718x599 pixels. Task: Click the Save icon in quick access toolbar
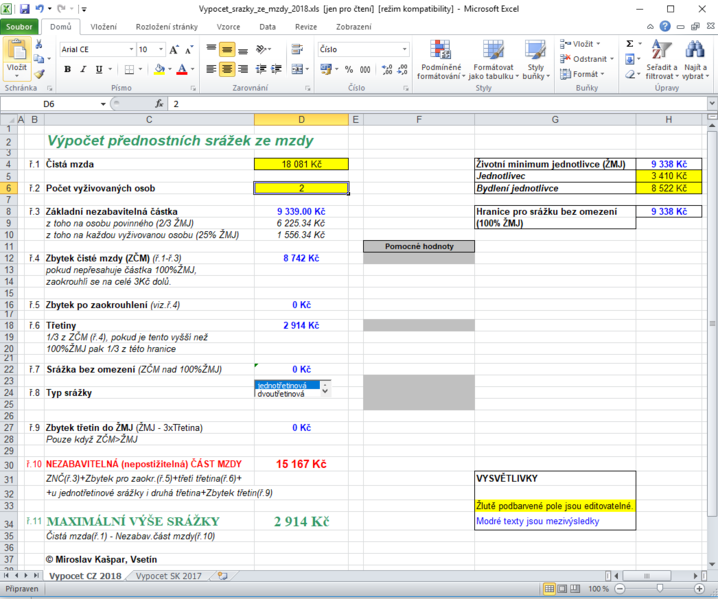click(x=25, y=9)
